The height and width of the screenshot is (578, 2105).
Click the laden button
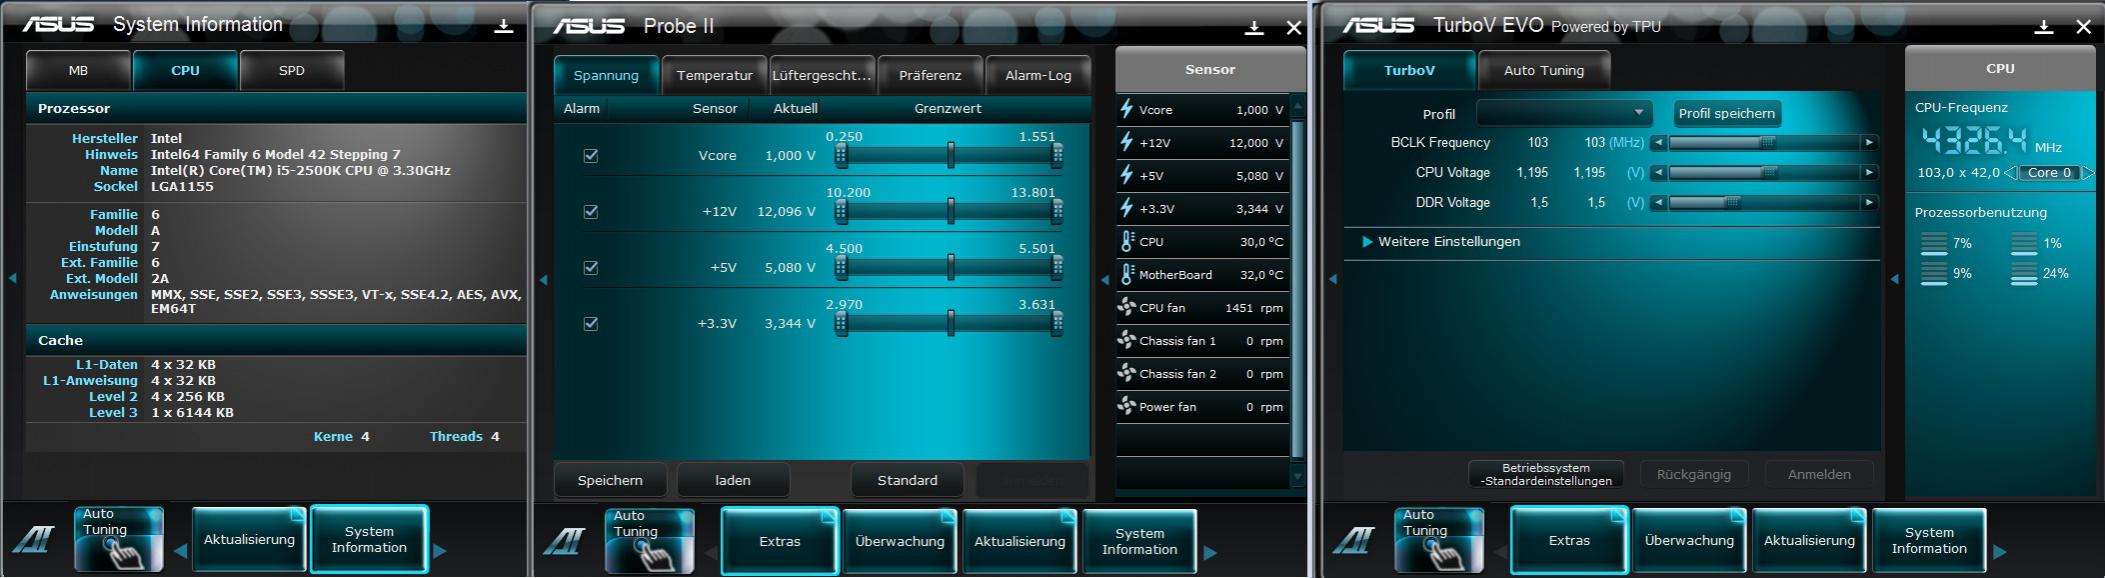733,480
